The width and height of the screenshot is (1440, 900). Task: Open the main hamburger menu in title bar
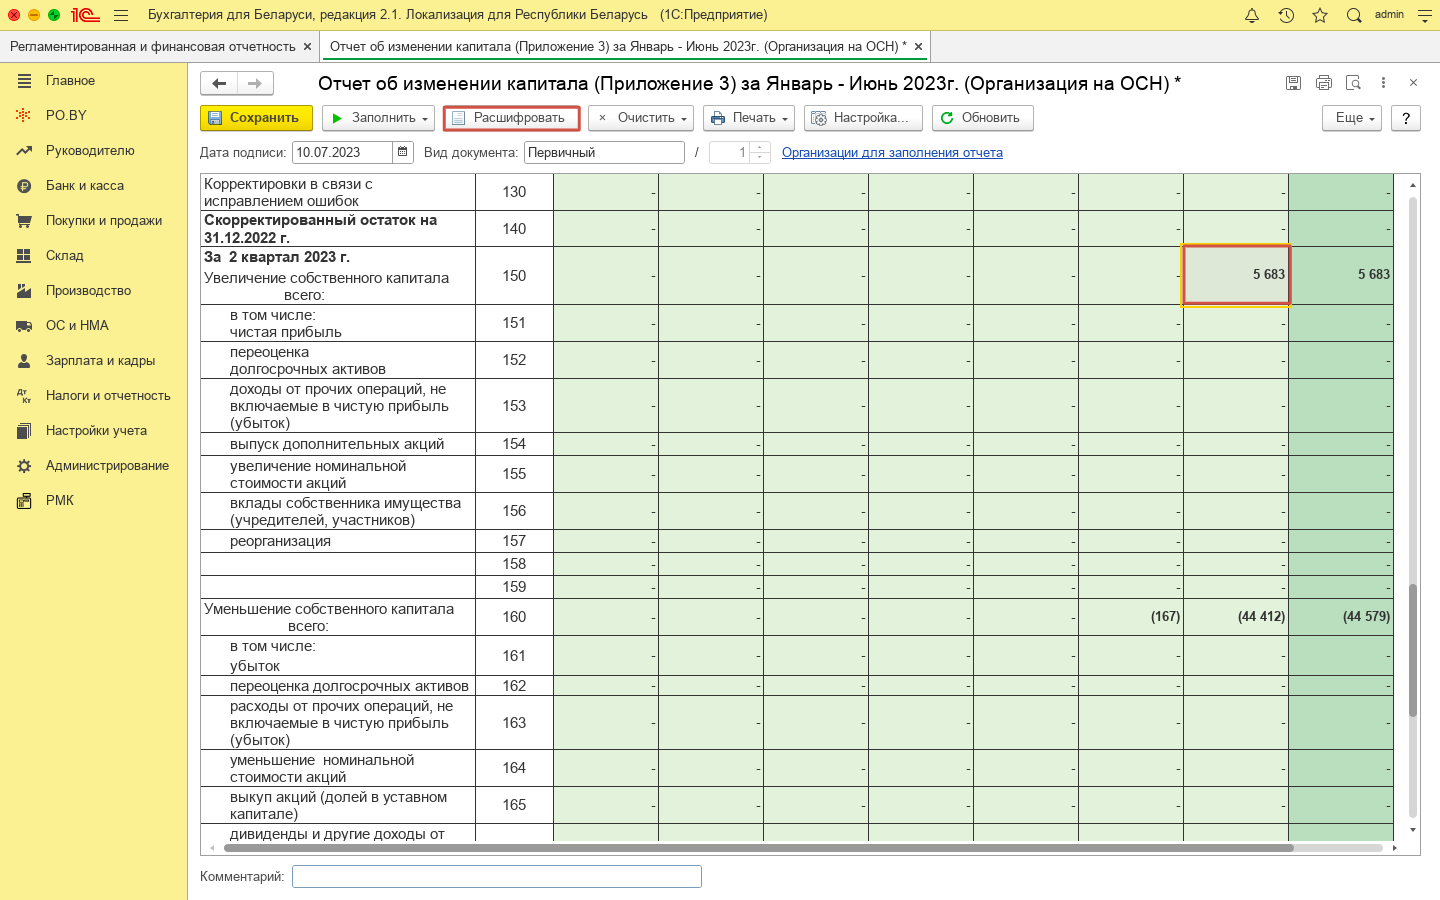point(121,15)
